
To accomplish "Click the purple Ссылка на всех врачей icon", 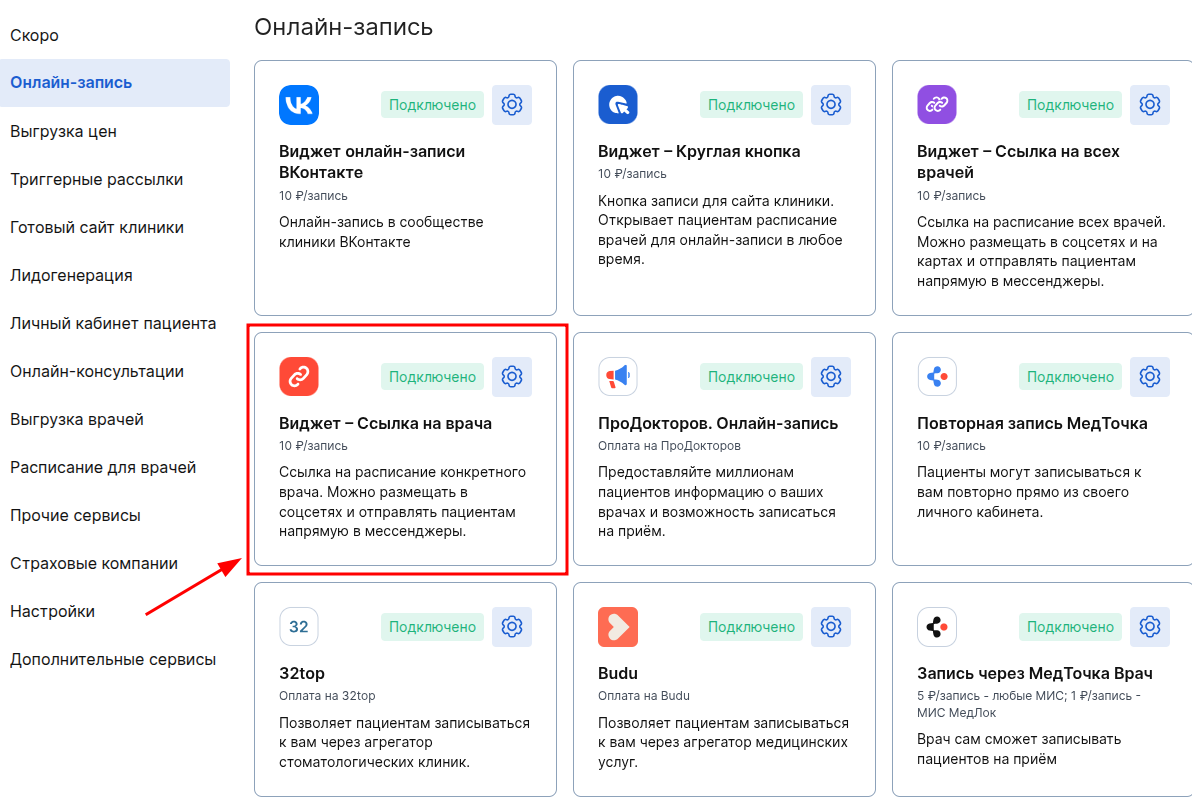I will tap(937, 105).
